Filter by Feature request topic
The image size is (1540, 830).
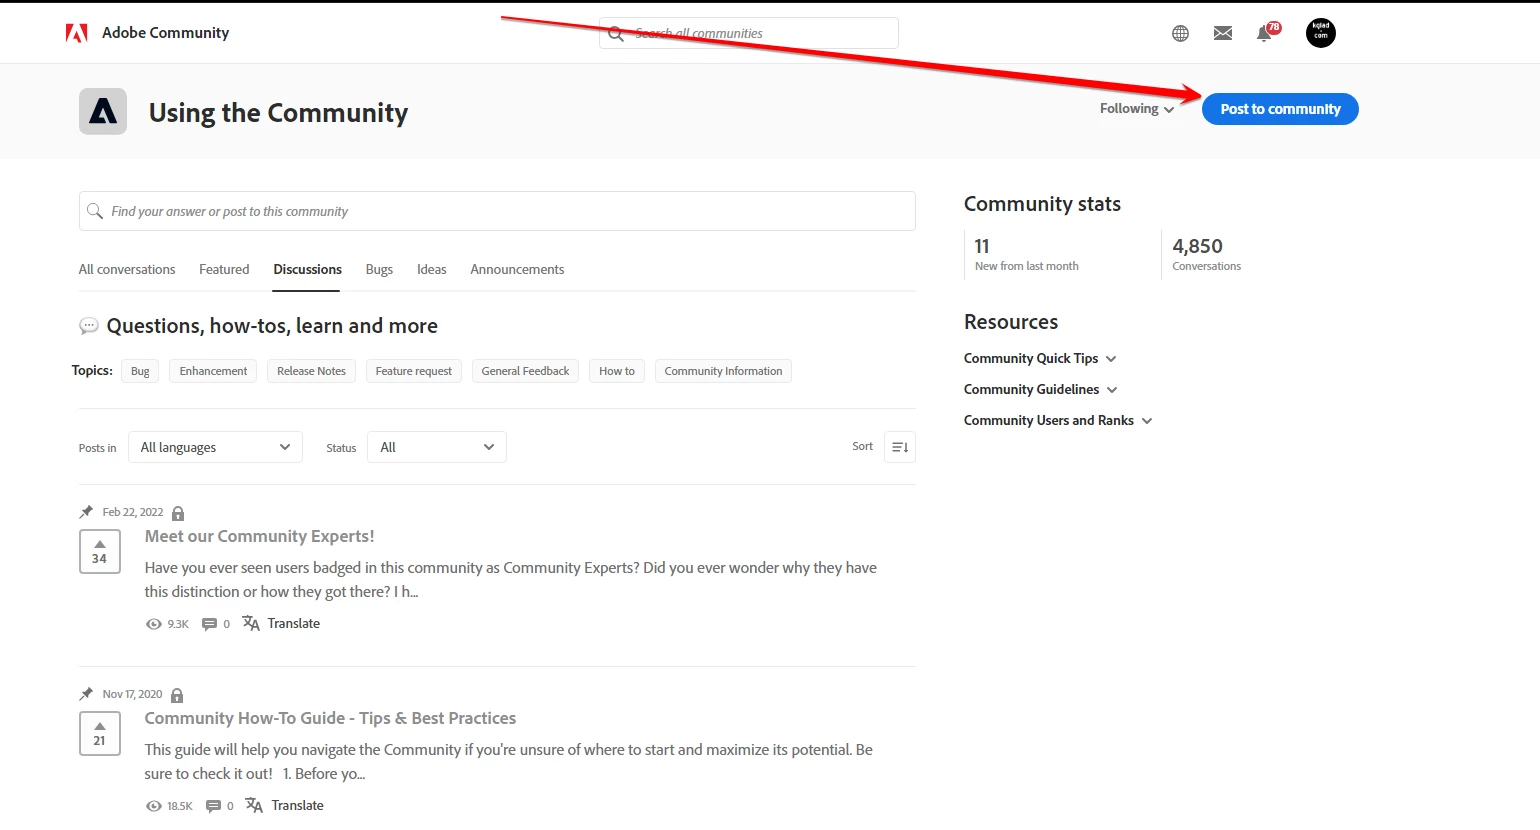coord(414,371)
